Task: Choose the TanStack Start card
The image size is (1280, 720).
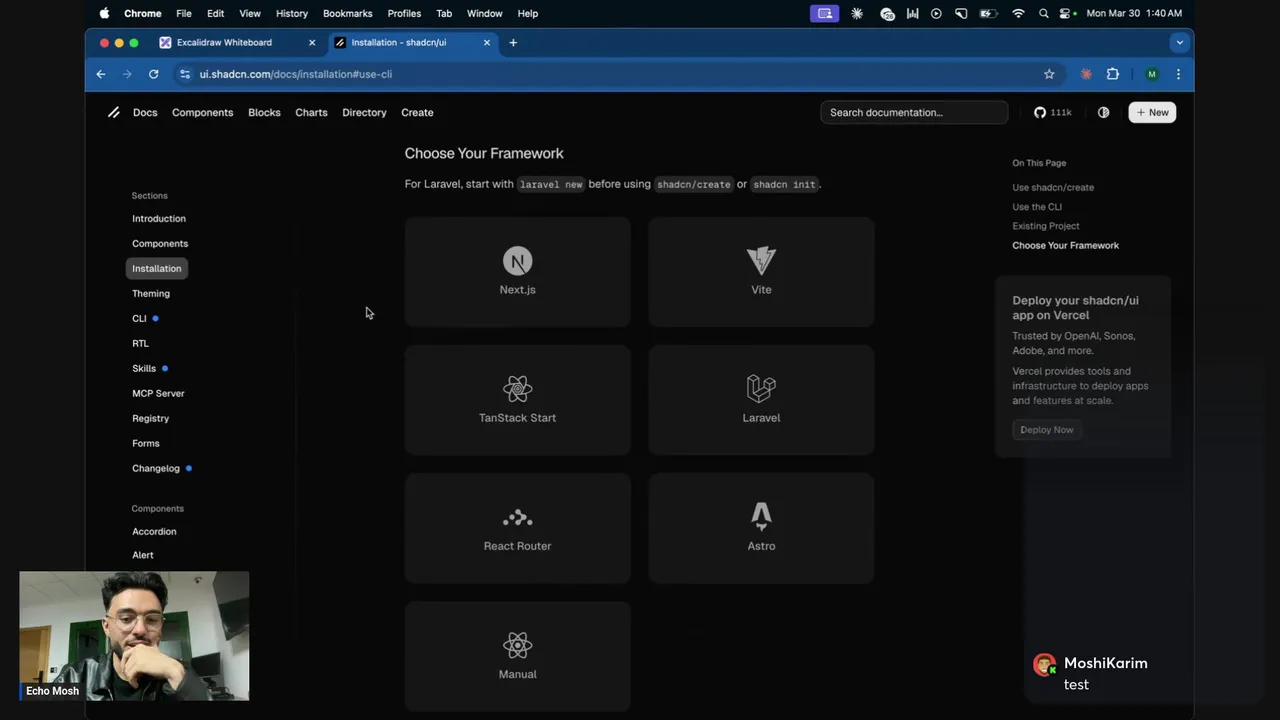Action: click(517, 399)
